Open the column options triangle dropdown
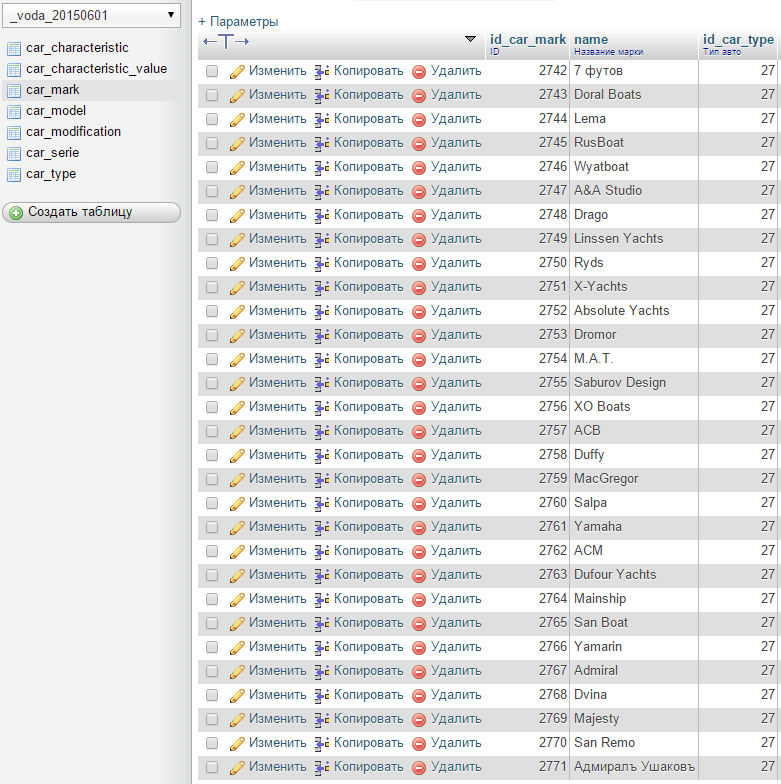This screenshot has width=781, height=784. point(470,39)
